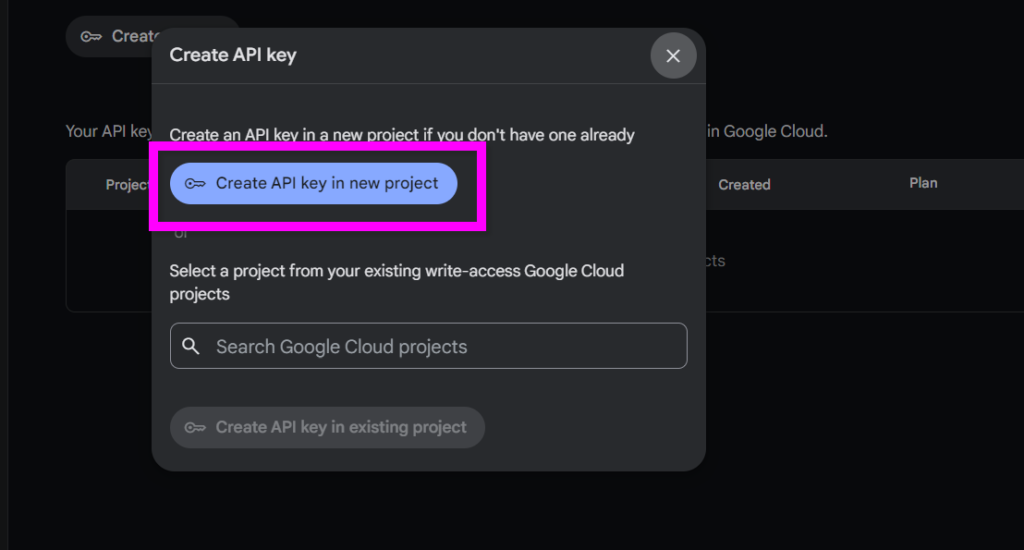Click key icon on new project button
1024x550 pixels.
[195, 184]
